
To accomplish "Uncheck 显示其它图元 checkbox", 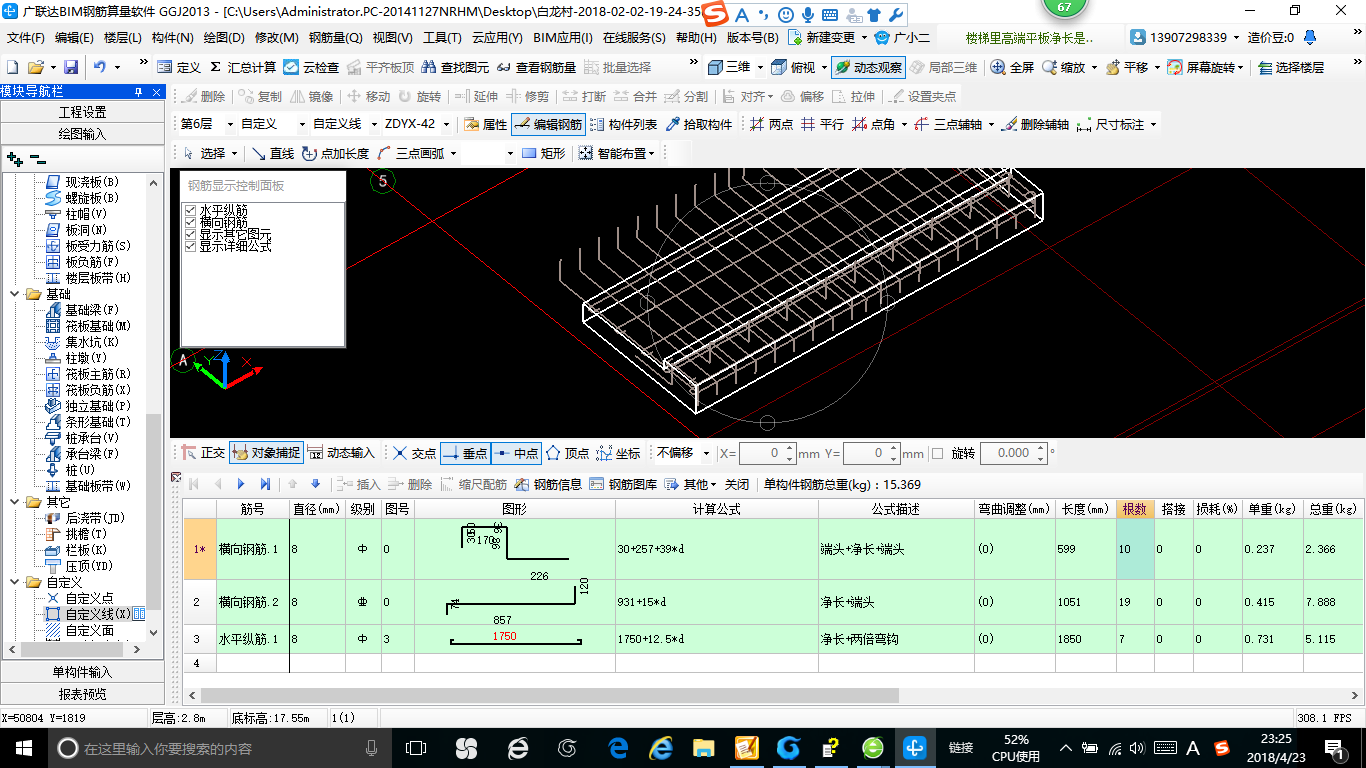I will pyautogui.click(x=191, y=234).
